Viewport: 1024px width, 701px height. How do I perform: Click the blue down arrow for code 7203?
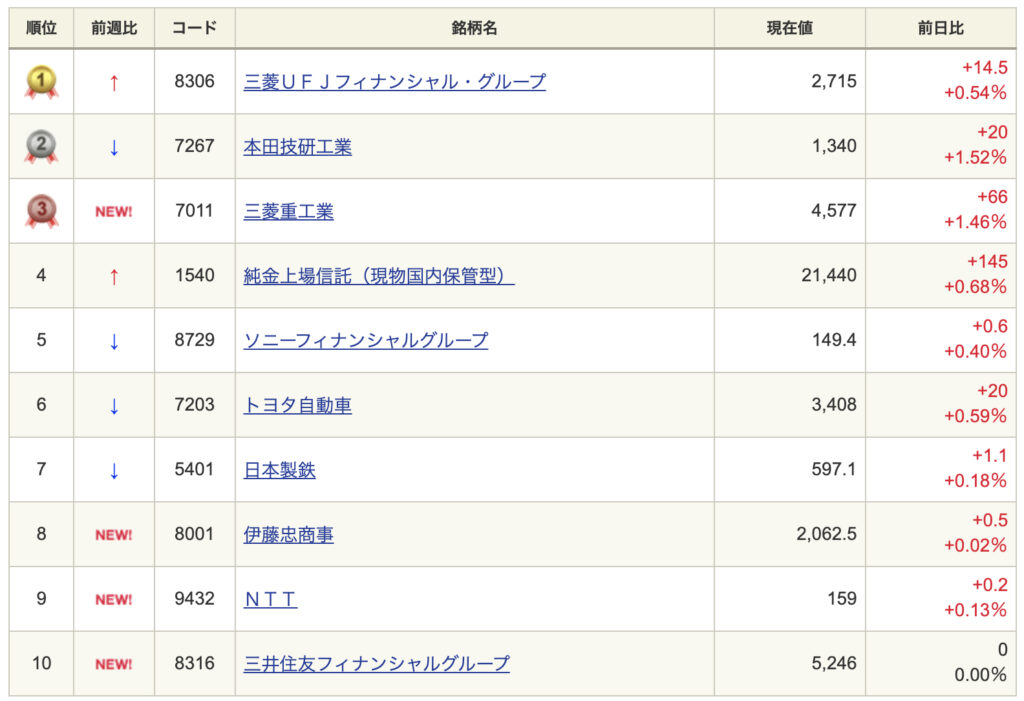click(x=114, y=405)
